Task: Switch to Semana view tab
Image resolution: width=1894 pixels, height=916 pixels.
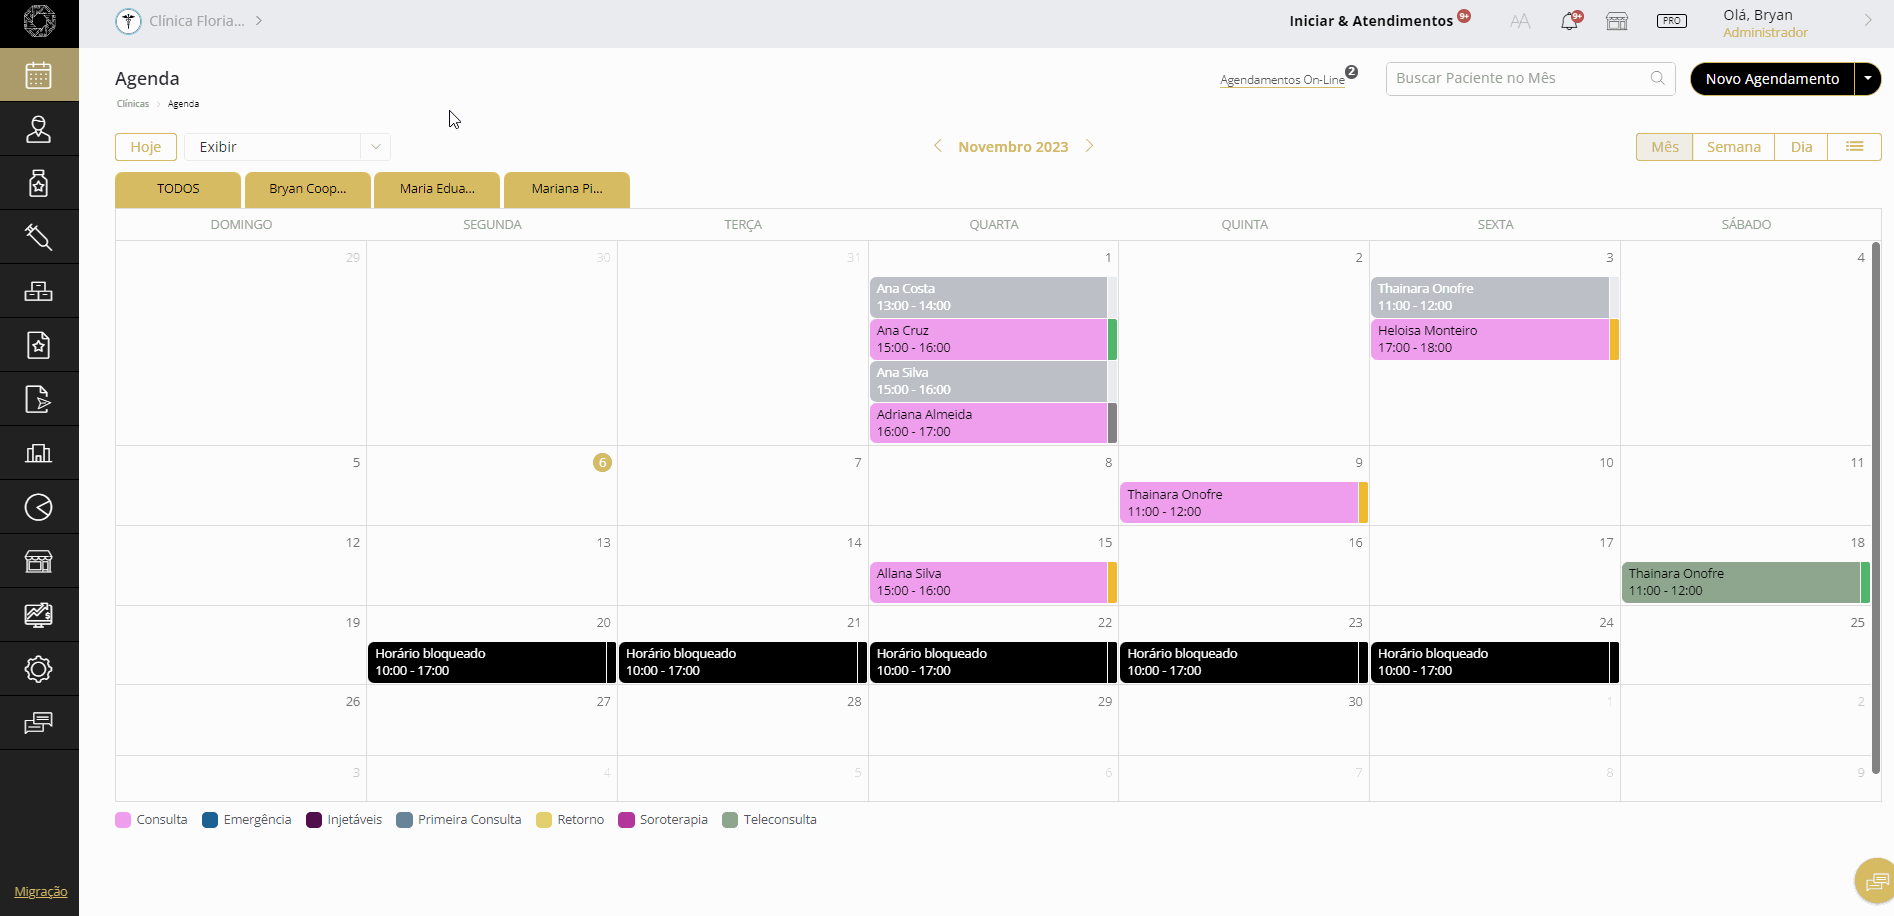Action: click(1733, 147)
